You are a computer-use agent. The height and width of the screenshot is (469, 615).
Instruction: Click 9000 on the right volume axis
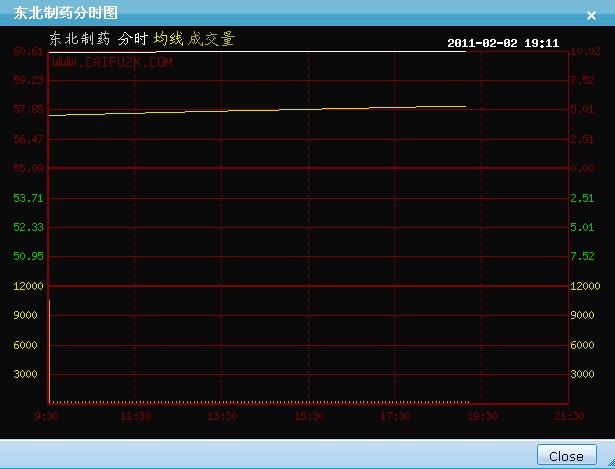[x=582, y=315]
